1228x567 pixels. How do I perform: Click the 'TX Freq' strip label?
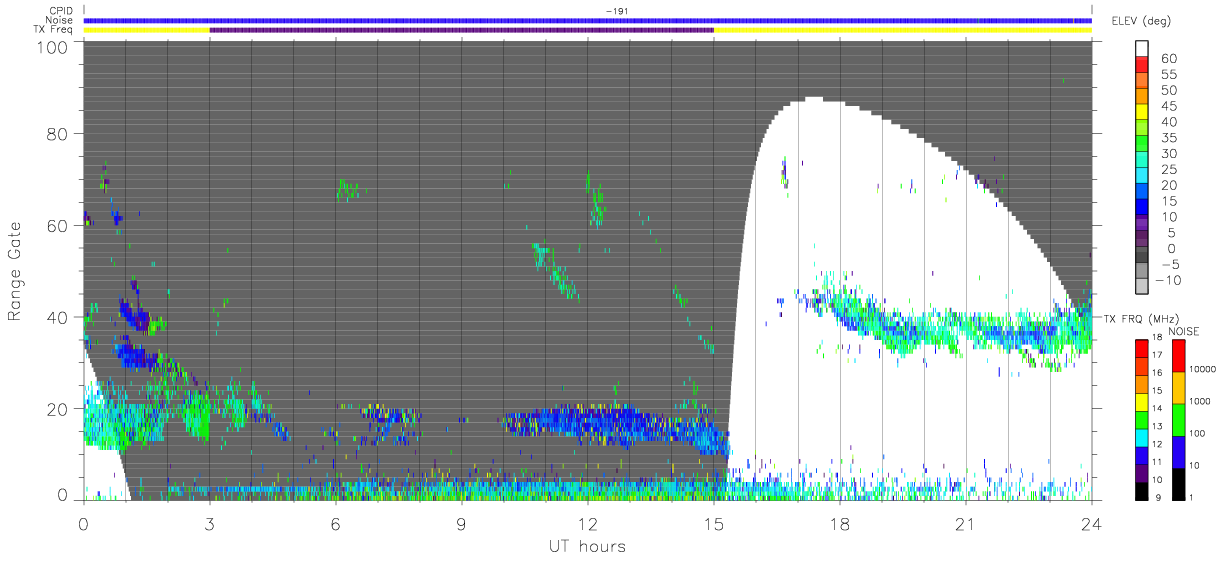coord(54,30)
